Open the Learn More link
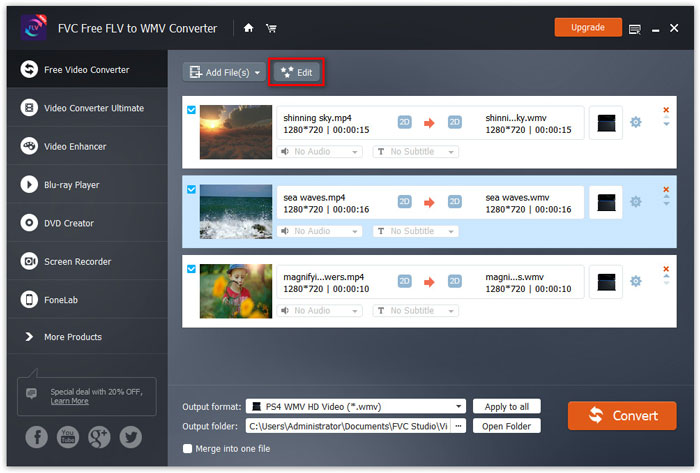The height and width of the screenshot is (473, 700). coord(69,401)
